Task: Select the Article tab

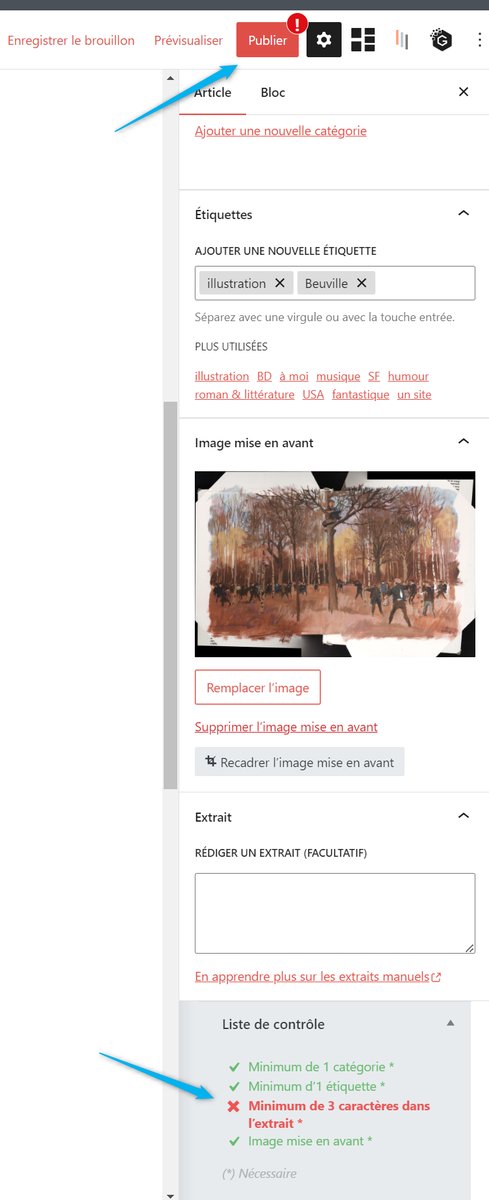Action: click(212, 92)
